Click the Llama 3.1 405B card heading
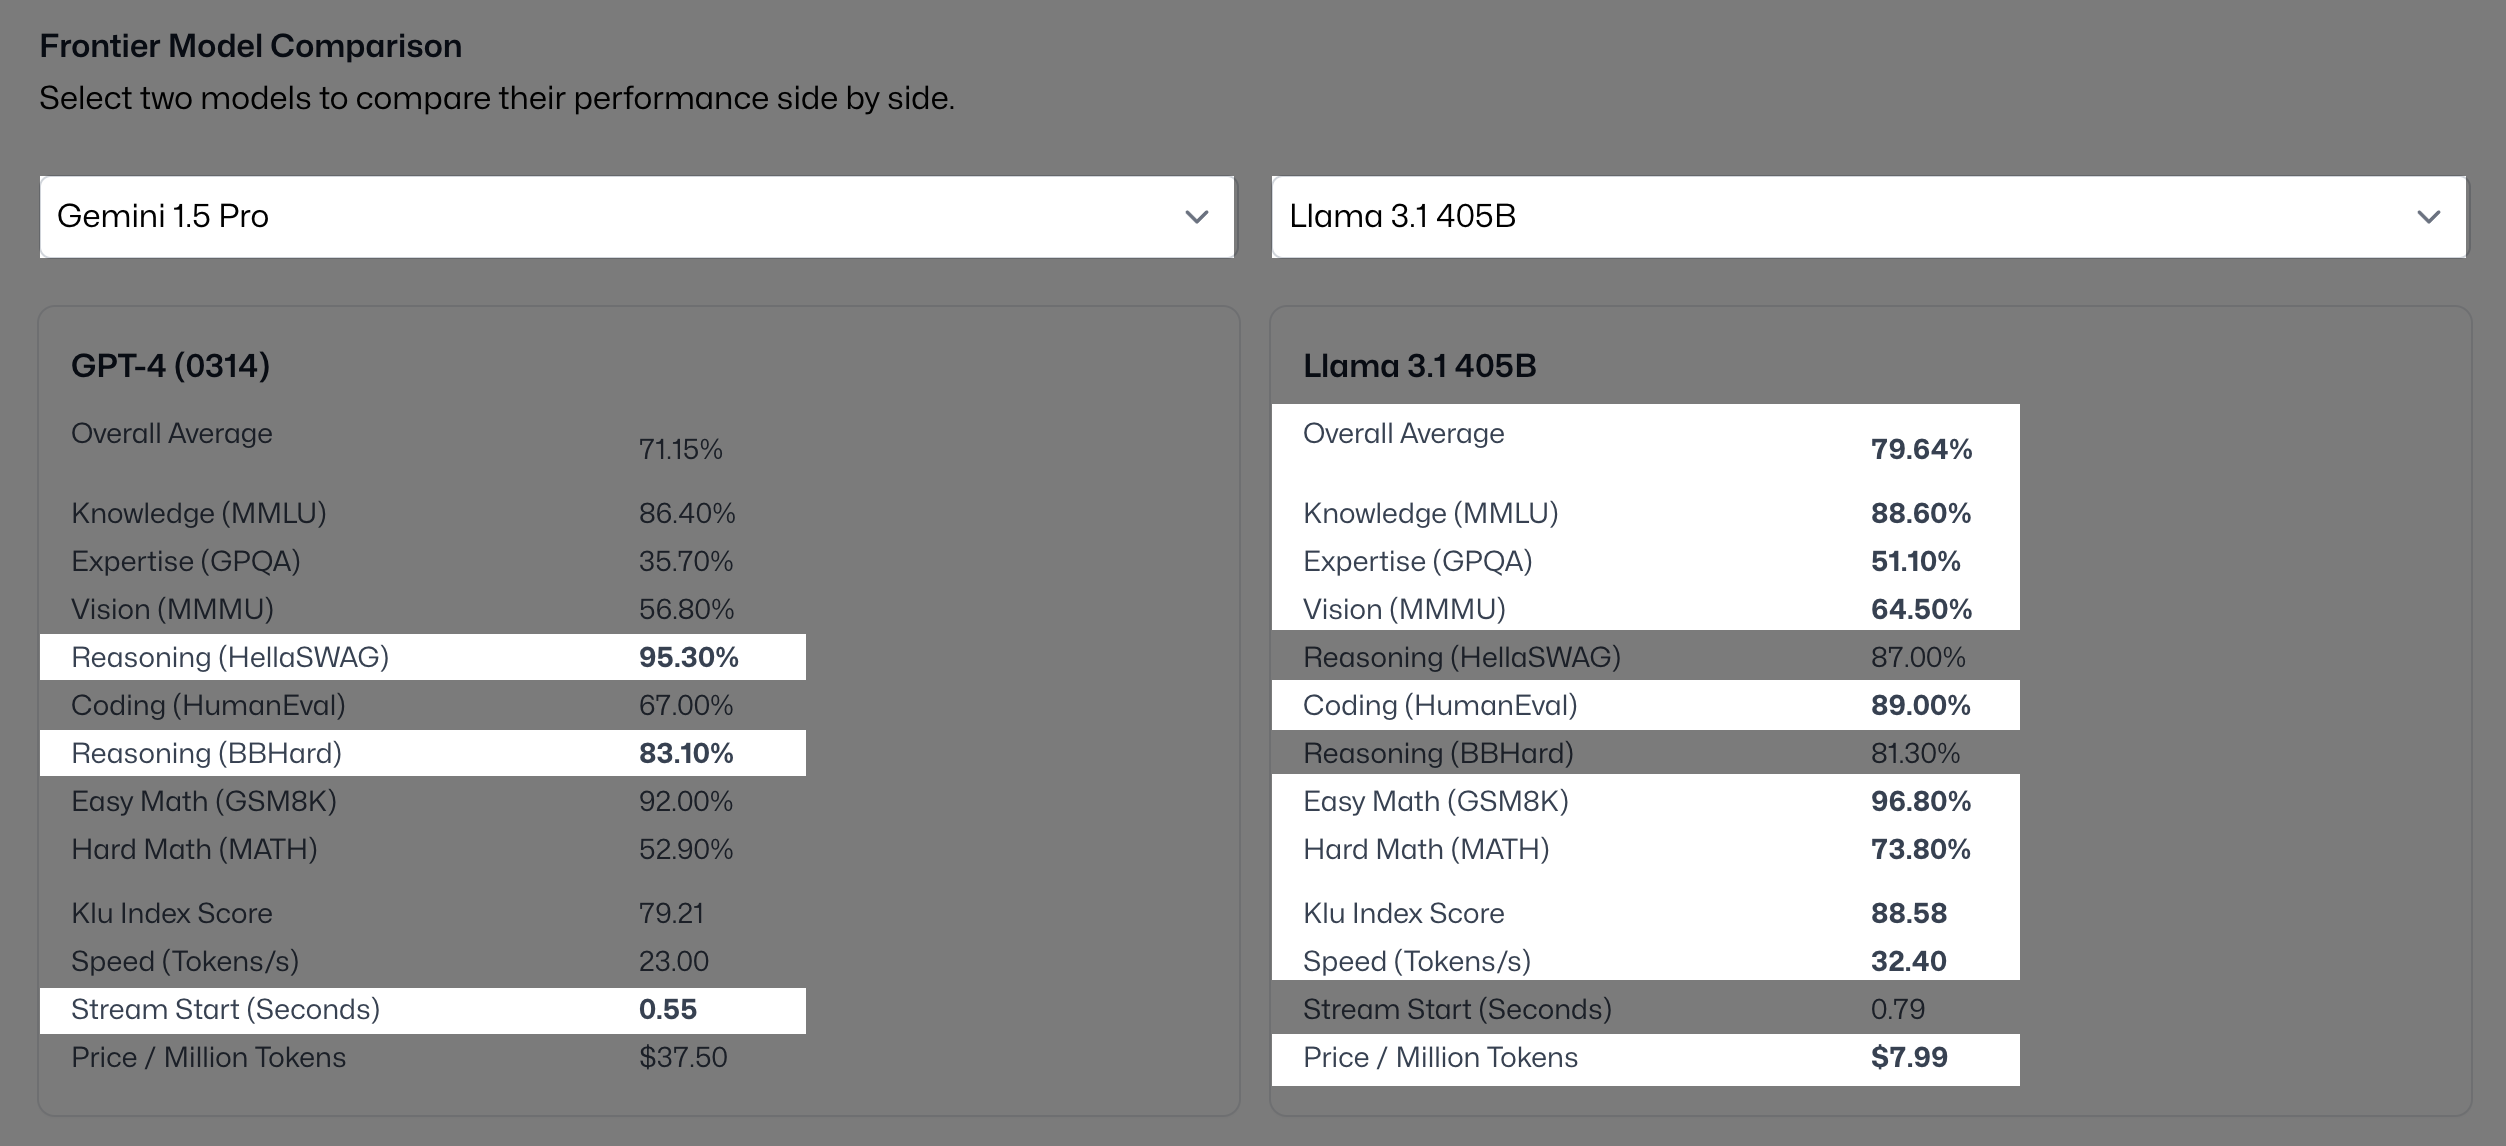This screenshot has height=1146, width=2506. pyautogui.click(x=1419, y=366)
